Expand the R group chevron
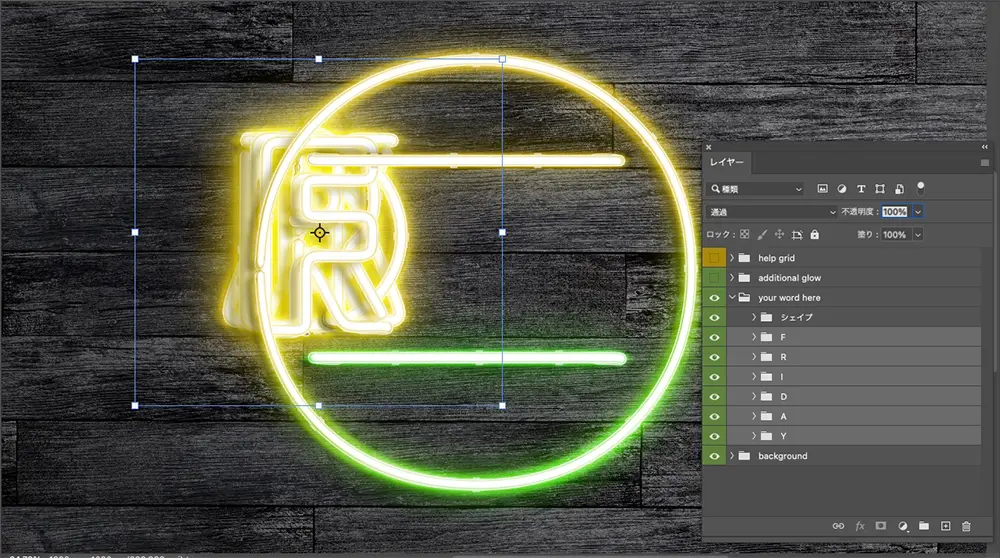The image size is (1000, 558). (x=754, y=356)
